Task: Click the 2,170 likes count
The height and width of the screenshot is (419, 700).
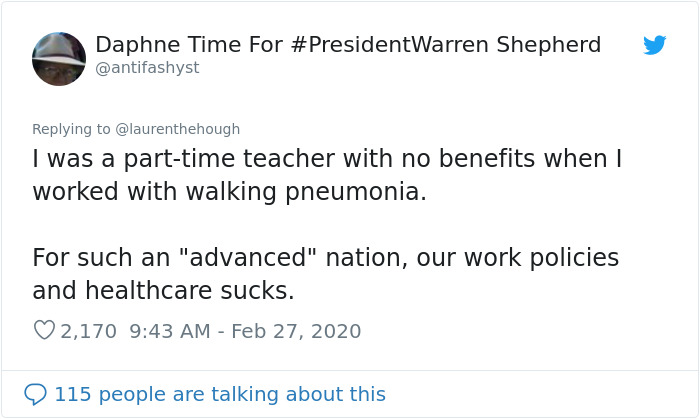Action: 89,330
